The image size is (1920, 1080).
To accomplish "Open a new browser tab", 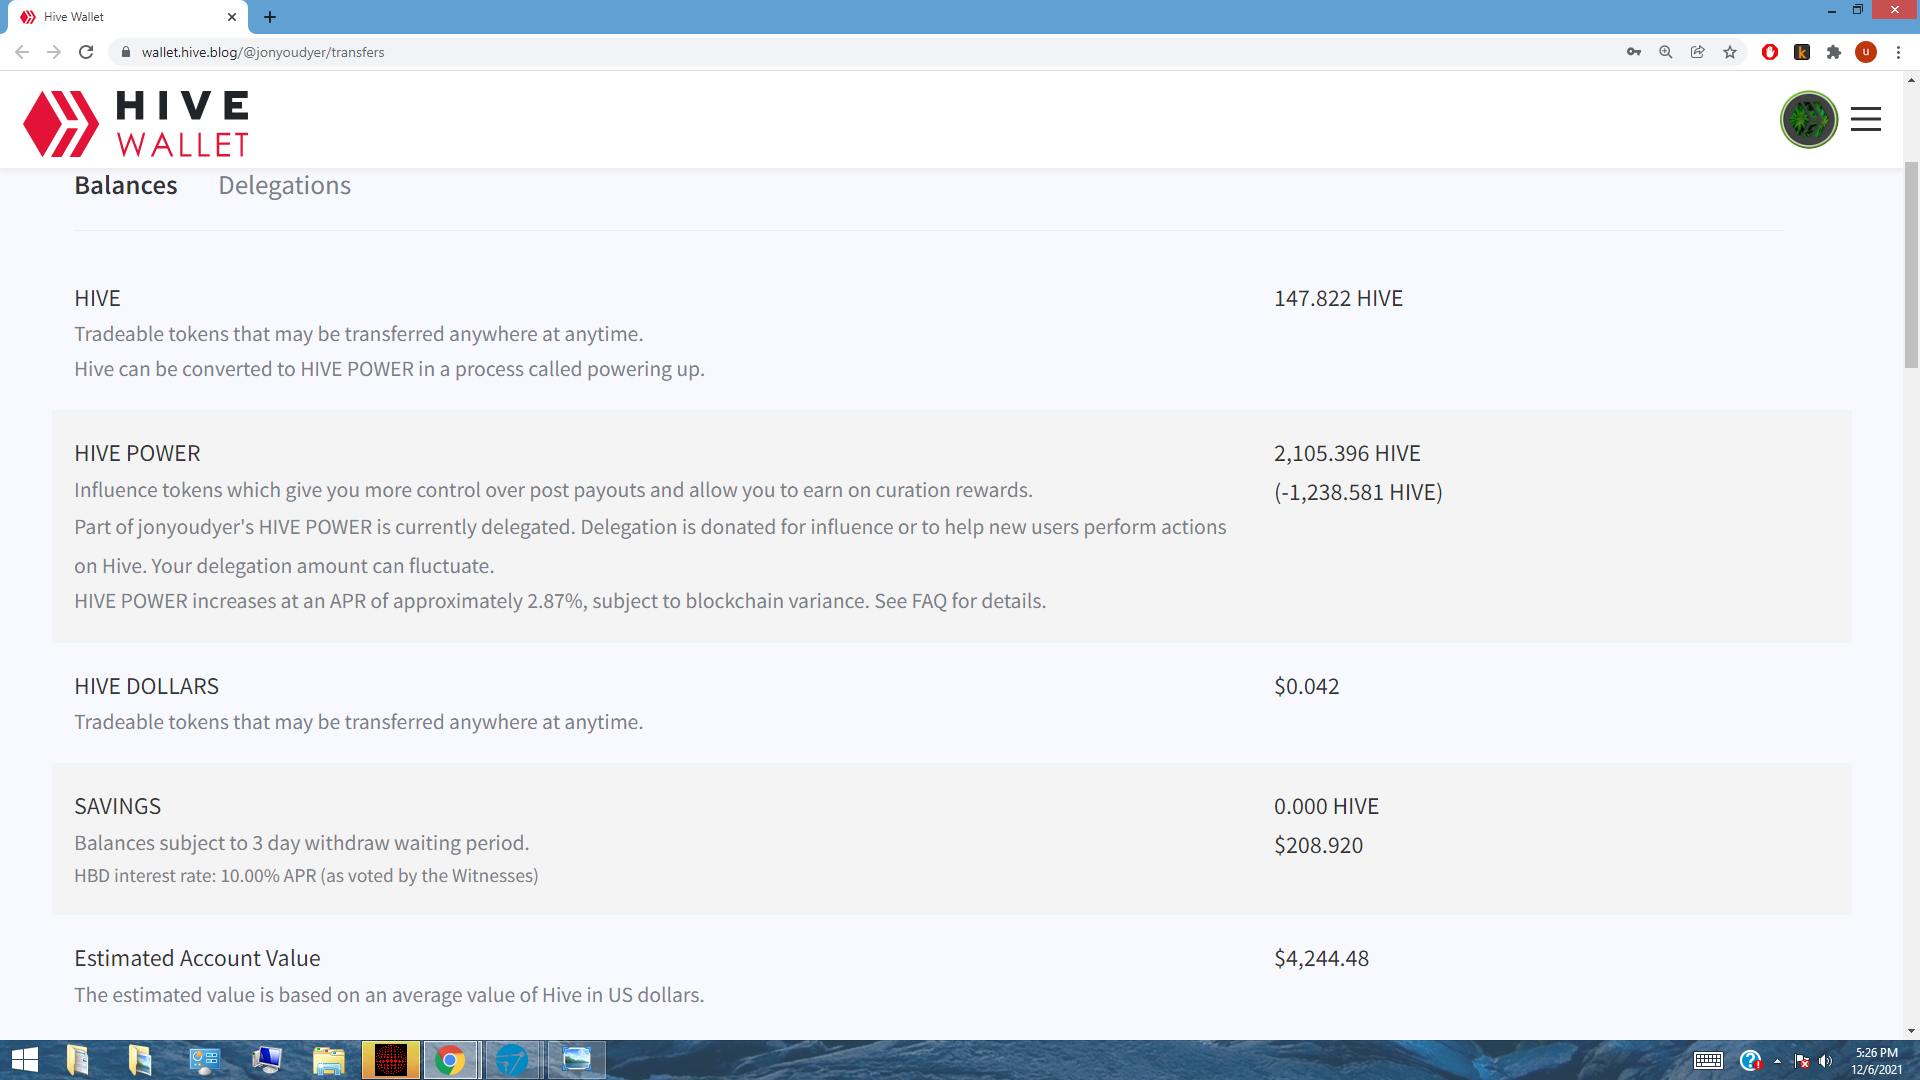I will pyautogui.click(x=270, y=17).
